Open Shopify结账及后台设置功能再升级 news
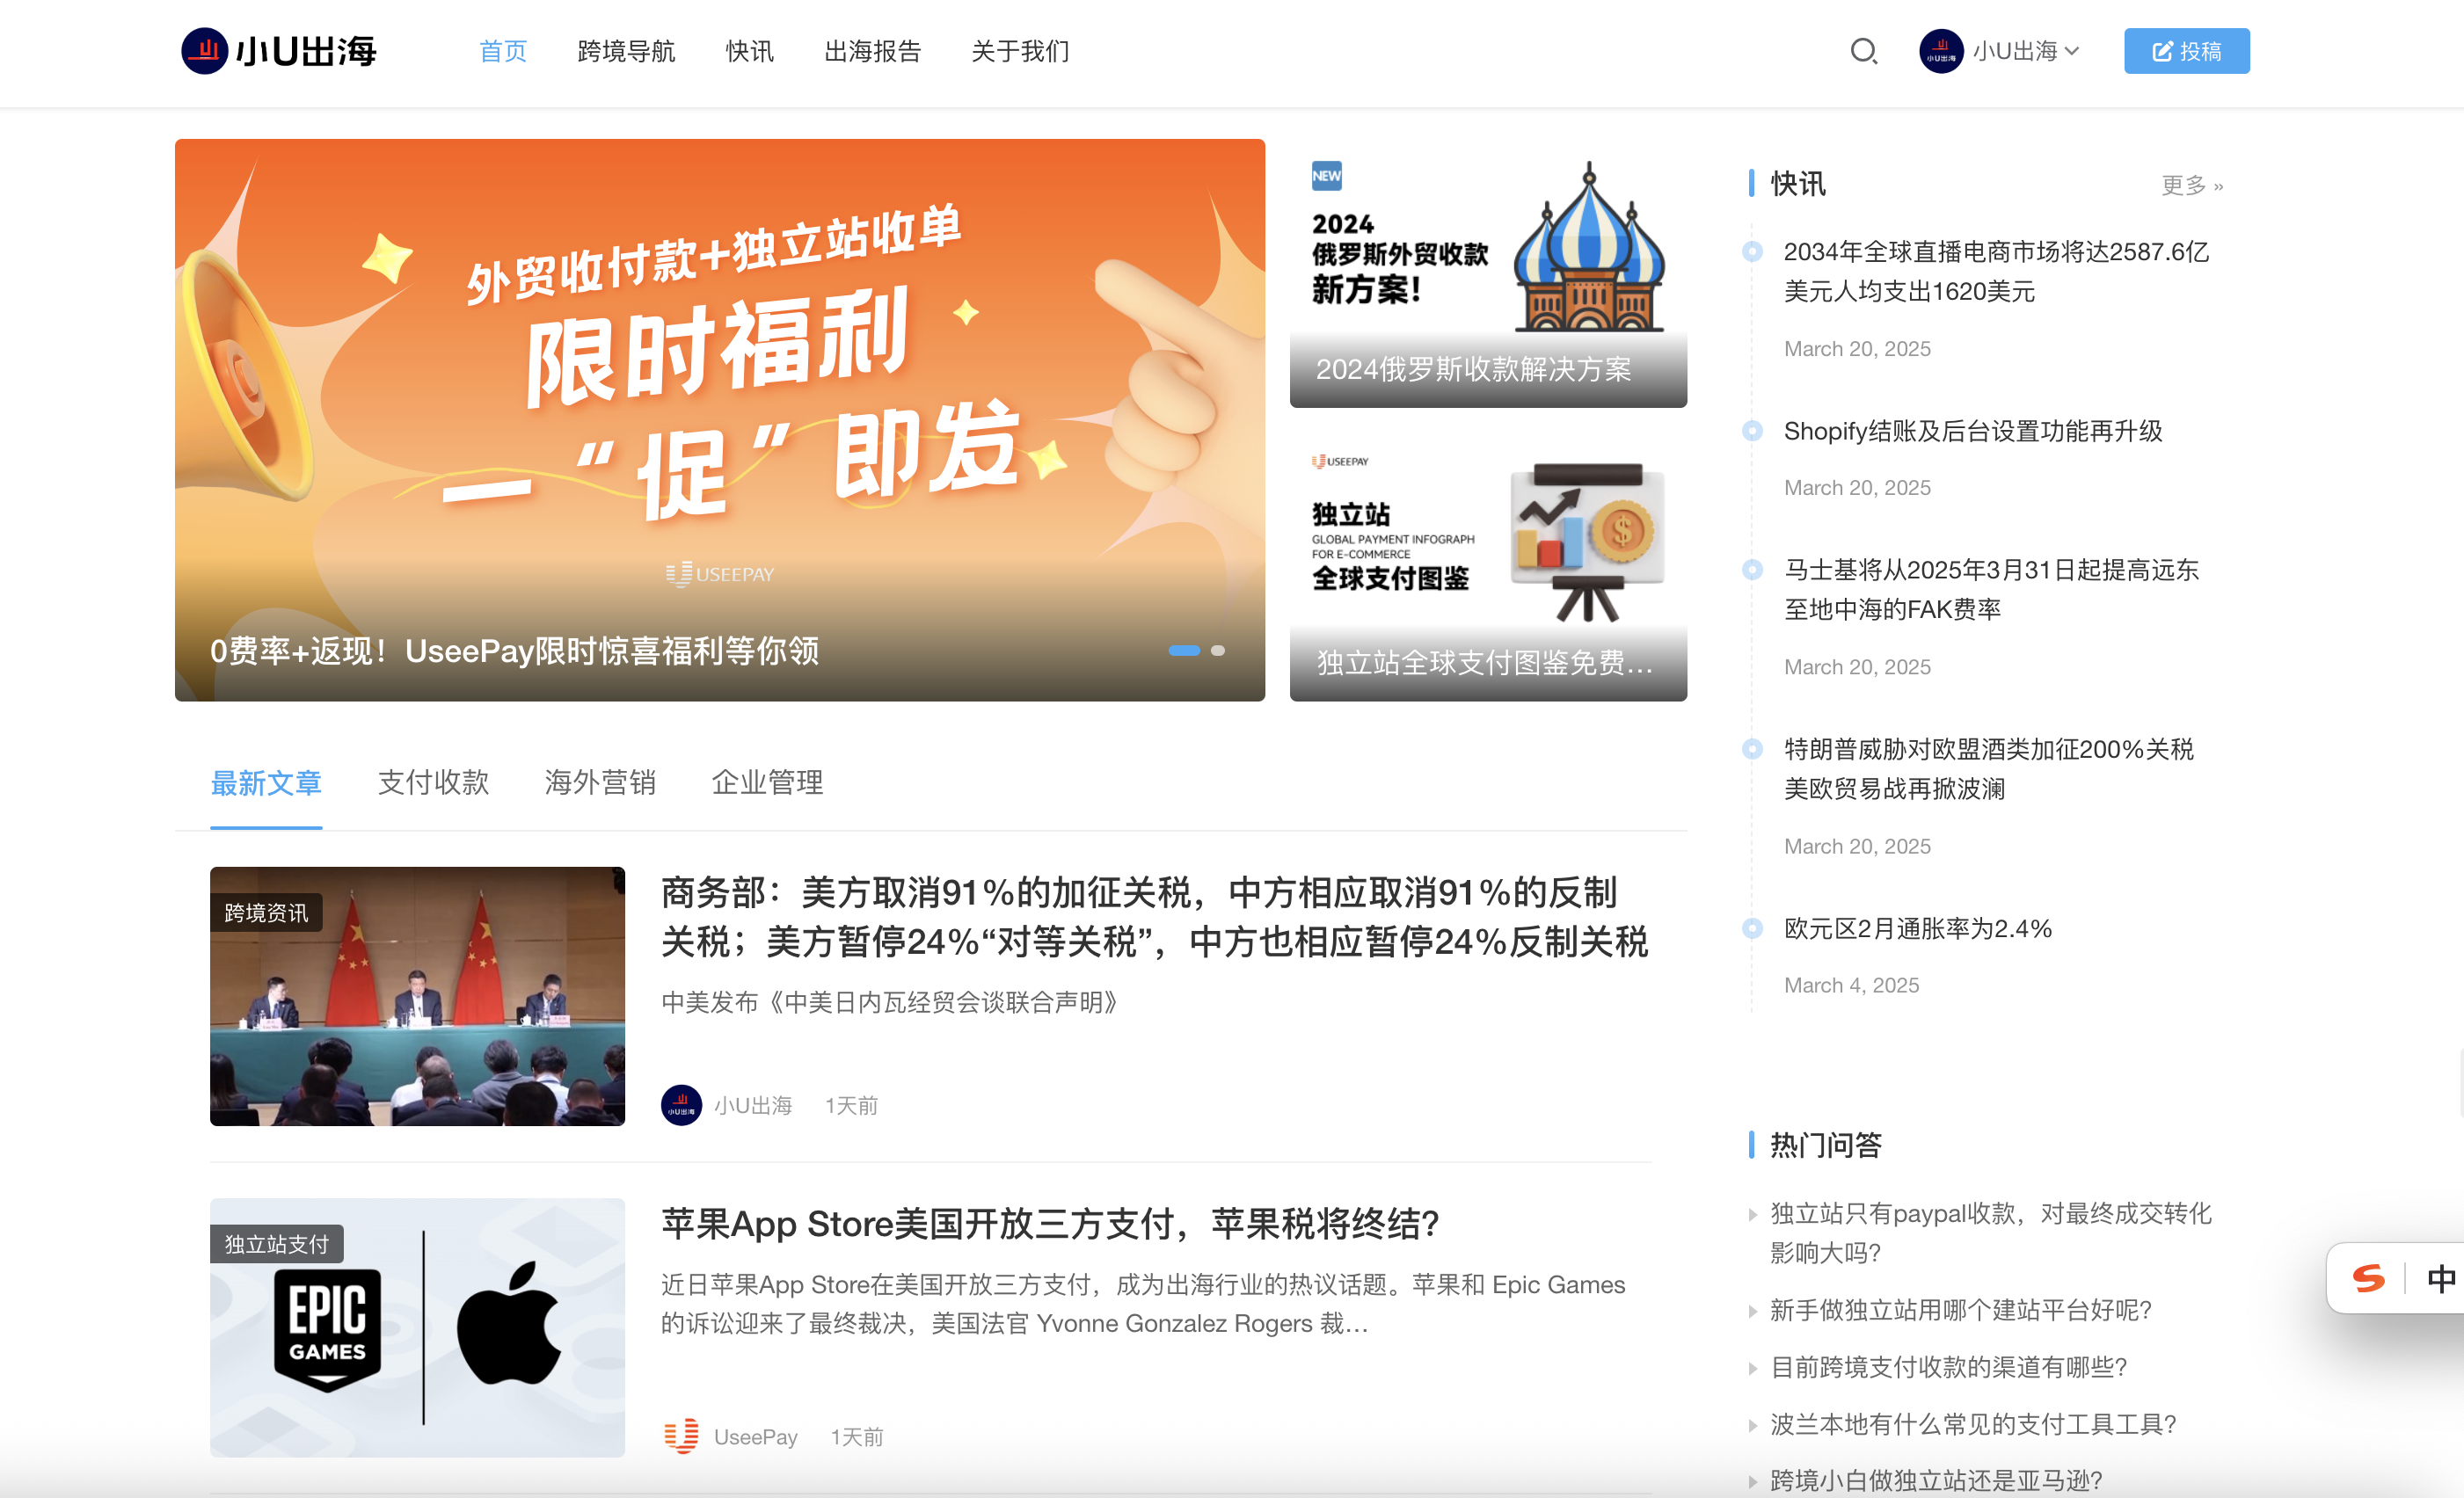Image resolution: width=2464 pixels, height=1498 pixels. click(1973, 431)
